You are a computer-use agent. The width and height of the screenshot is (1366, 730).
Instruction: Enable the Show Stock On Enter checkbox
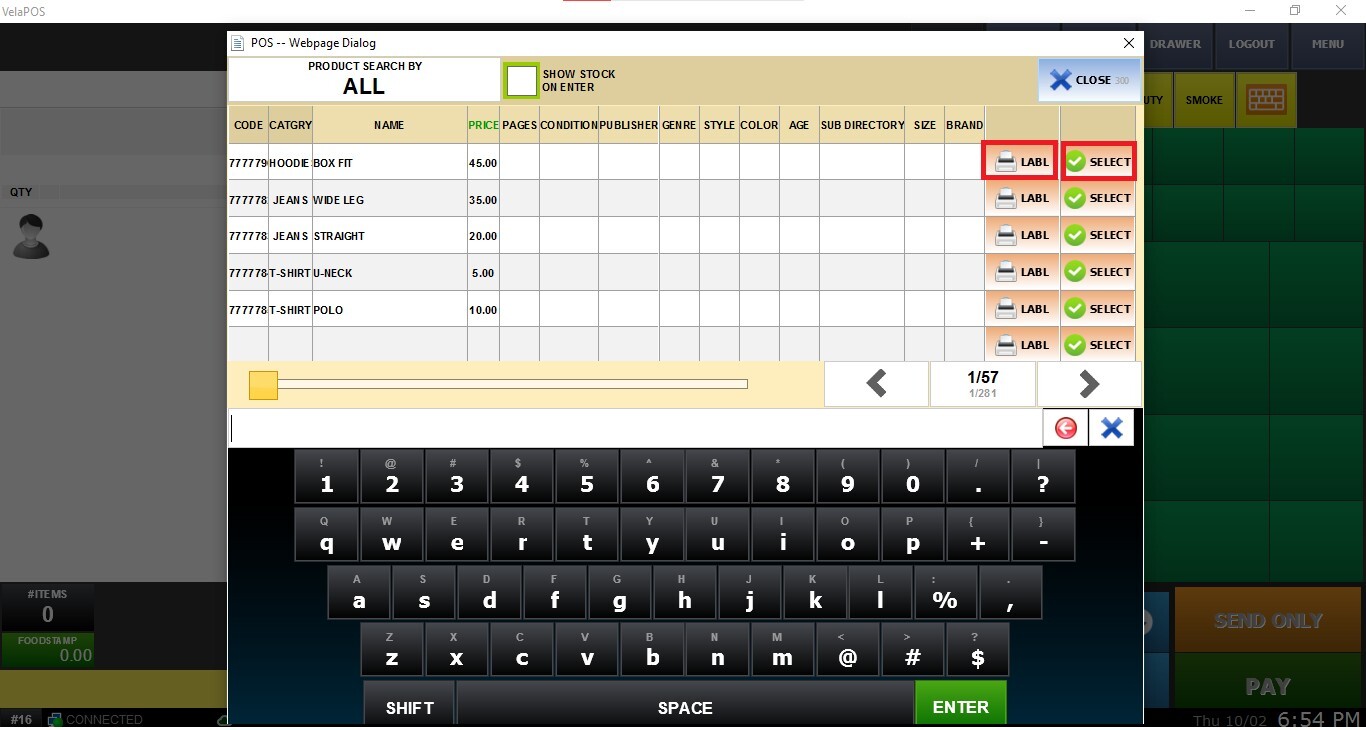[521, 81]
